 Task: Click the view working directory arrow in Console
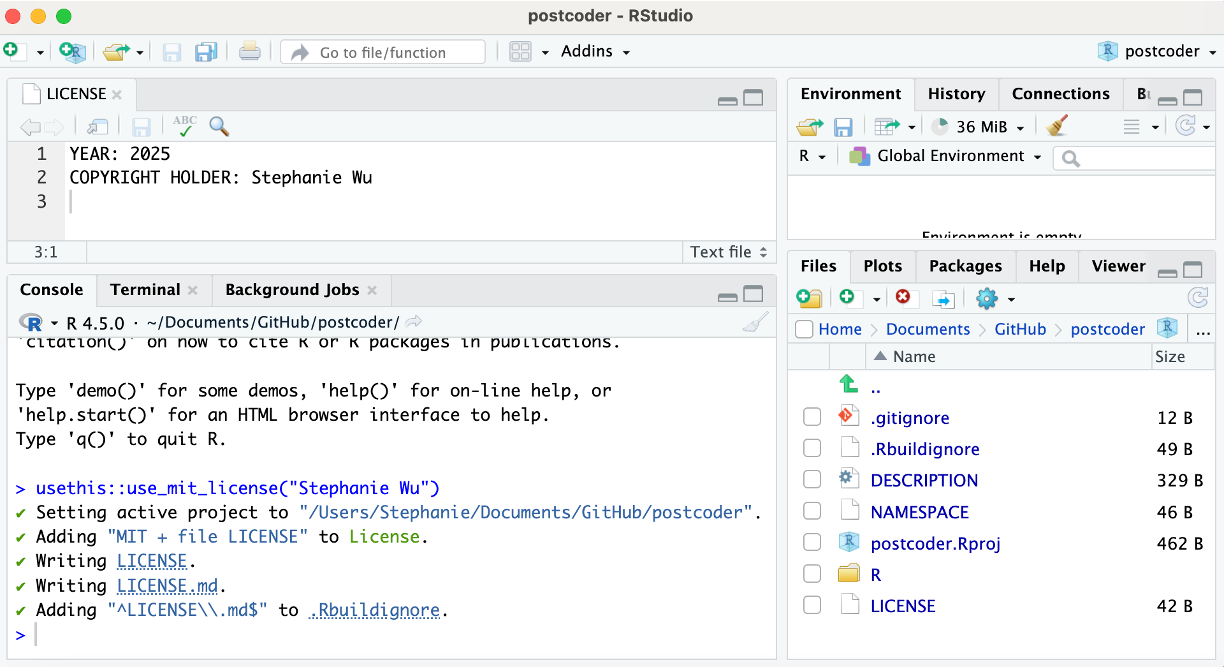[x=413, y=322]
